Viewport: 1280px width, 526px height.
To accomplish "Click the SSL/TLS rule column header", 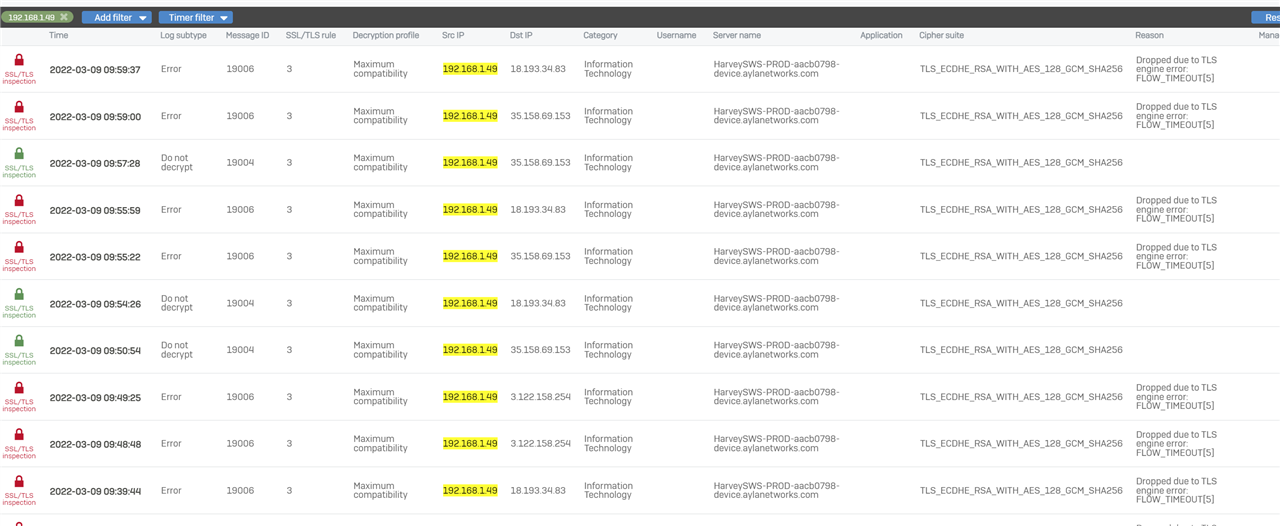I will [x=311, y=35].
